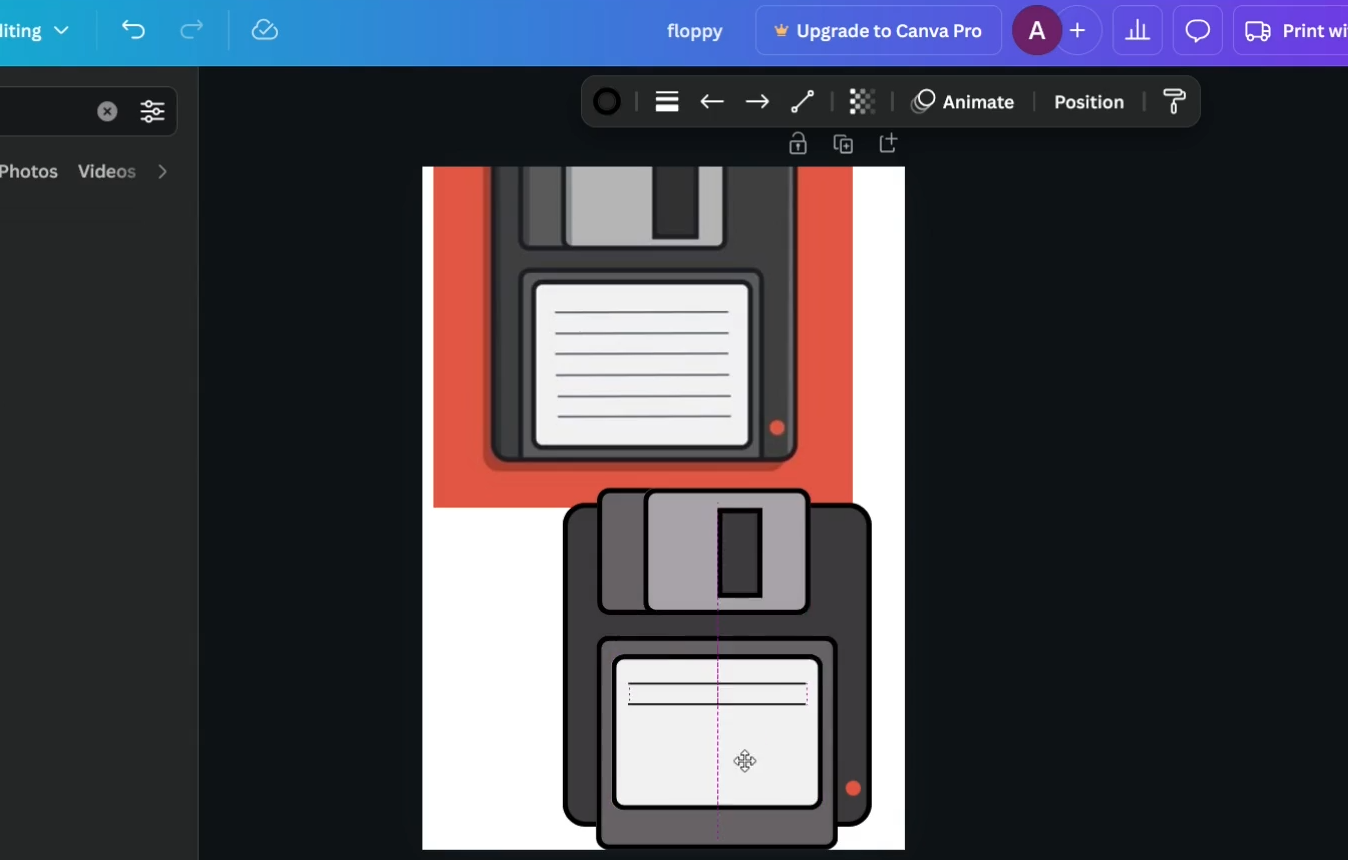Switch to the Photos tab

[x=29, y=171]
